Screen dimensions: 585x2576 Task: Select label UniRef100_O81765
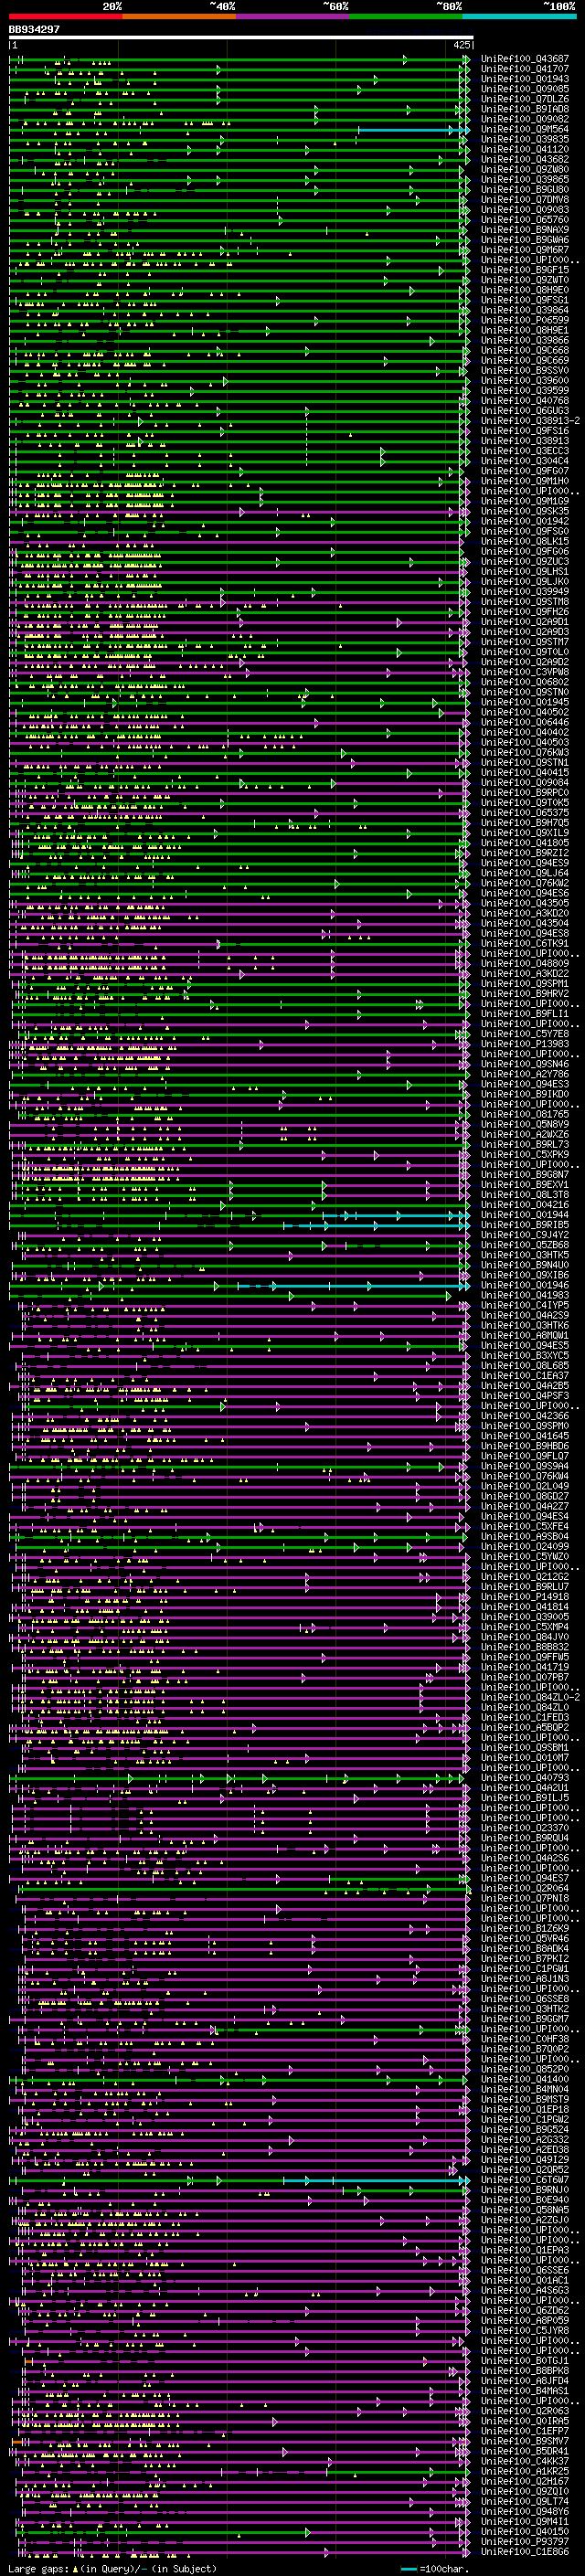pyautogui.click(x=525, y=1114)
